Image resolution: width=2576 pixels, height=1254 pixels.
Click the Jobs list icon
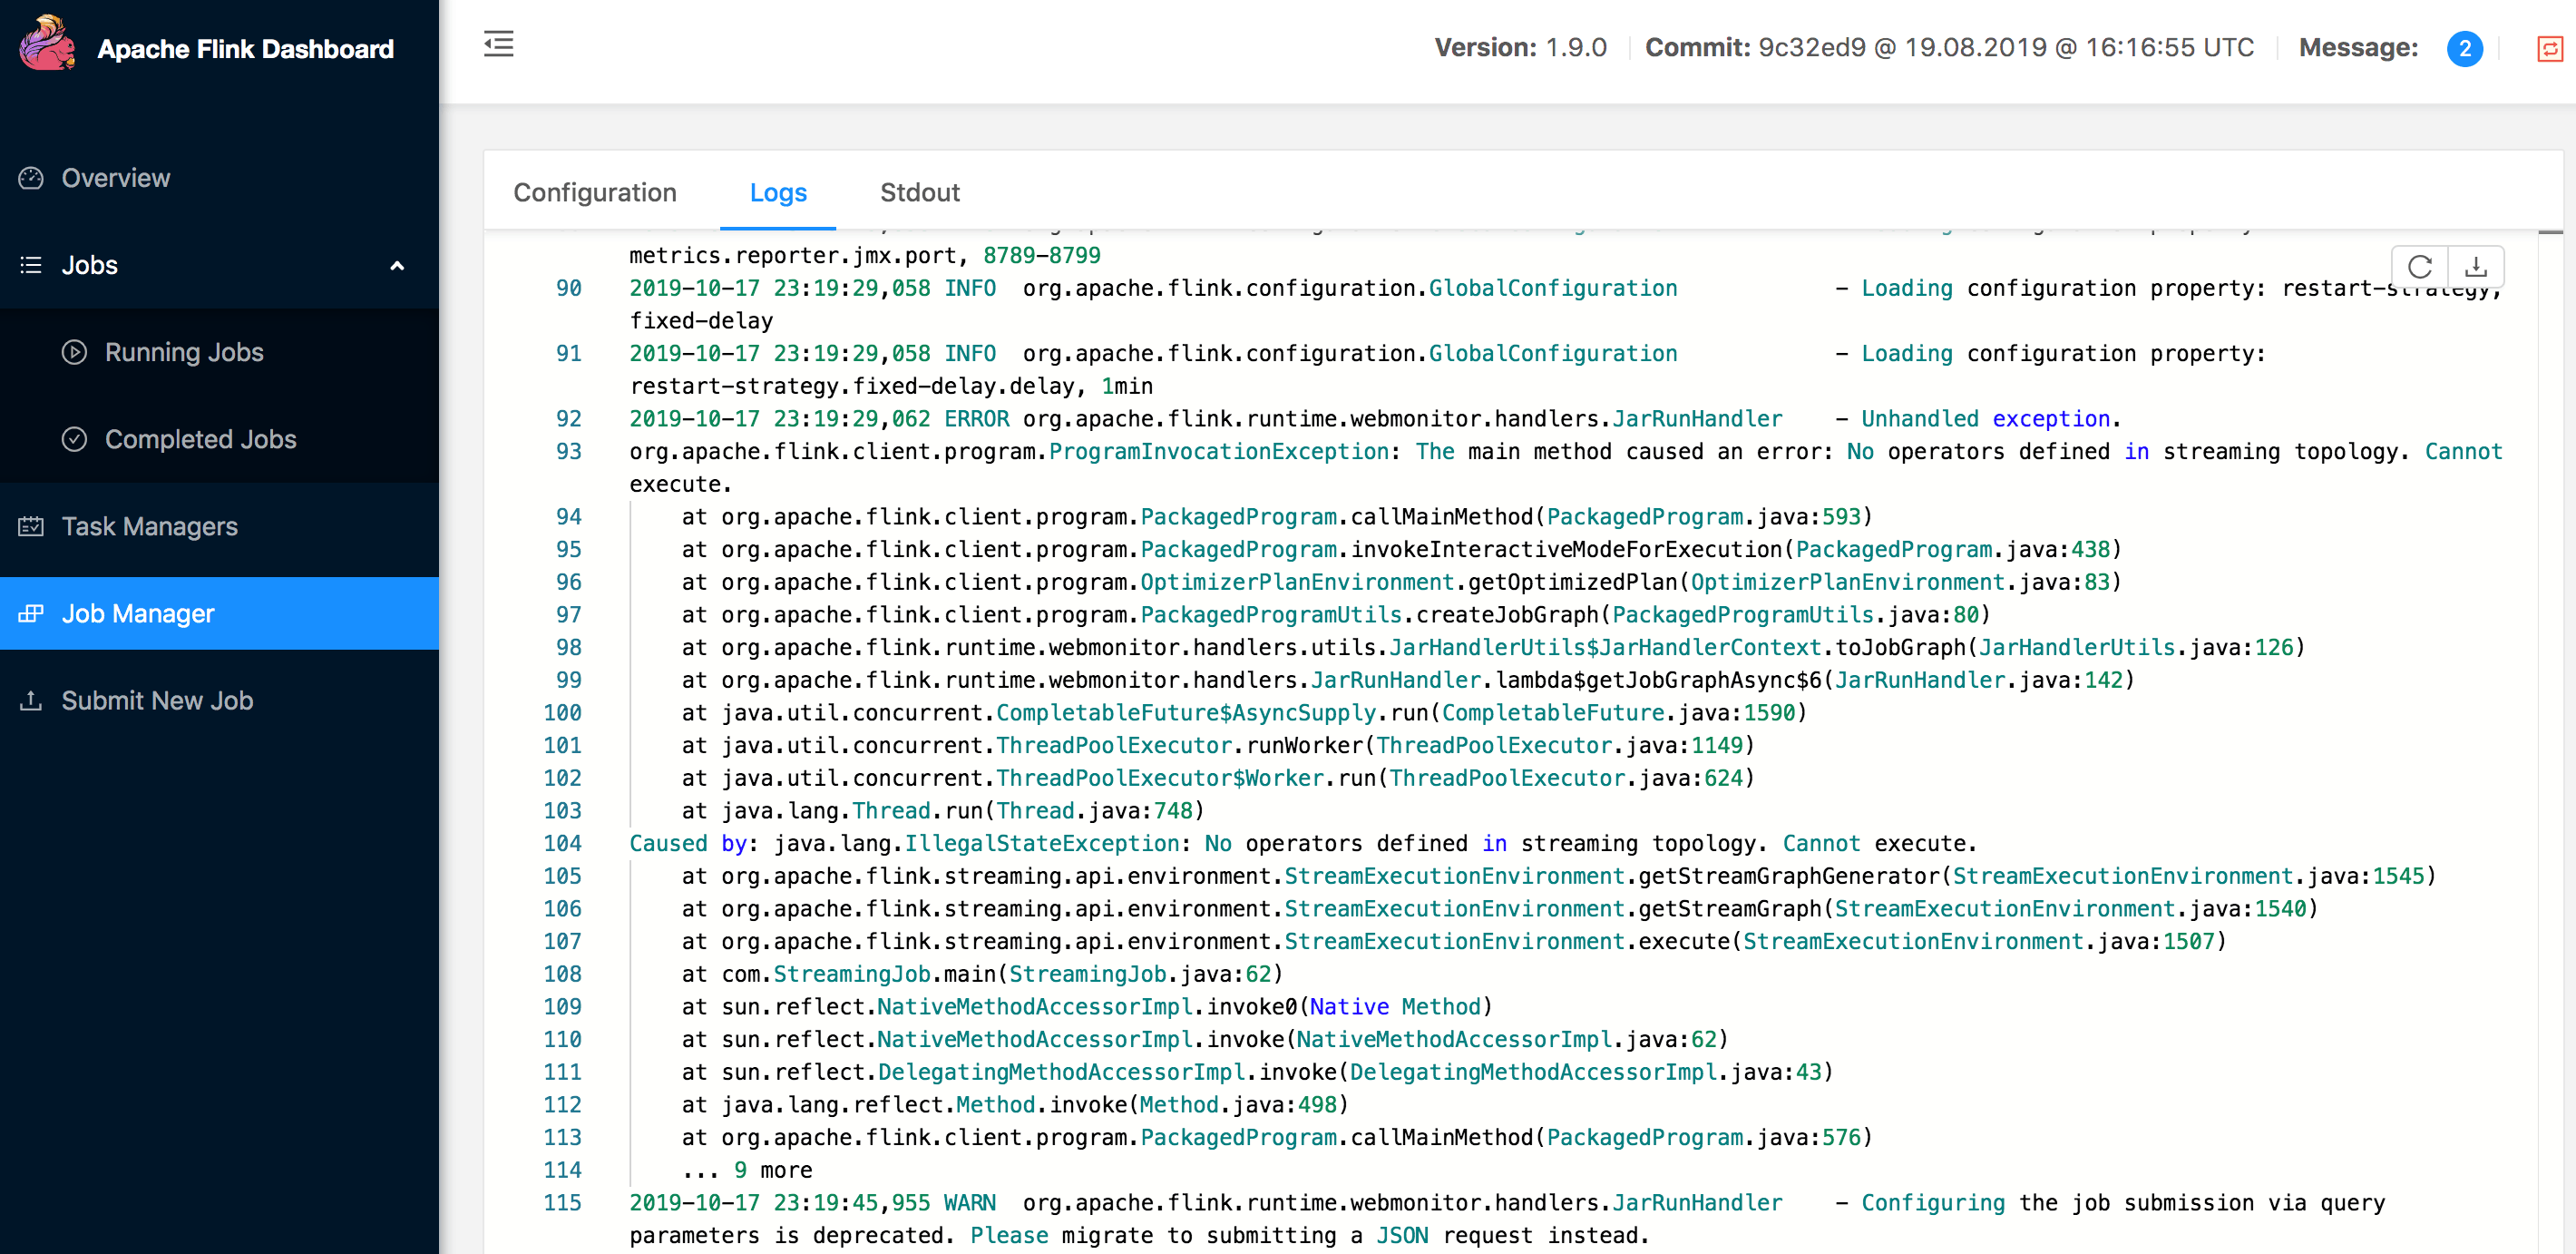pyautogui.click(x=31, y=265)
